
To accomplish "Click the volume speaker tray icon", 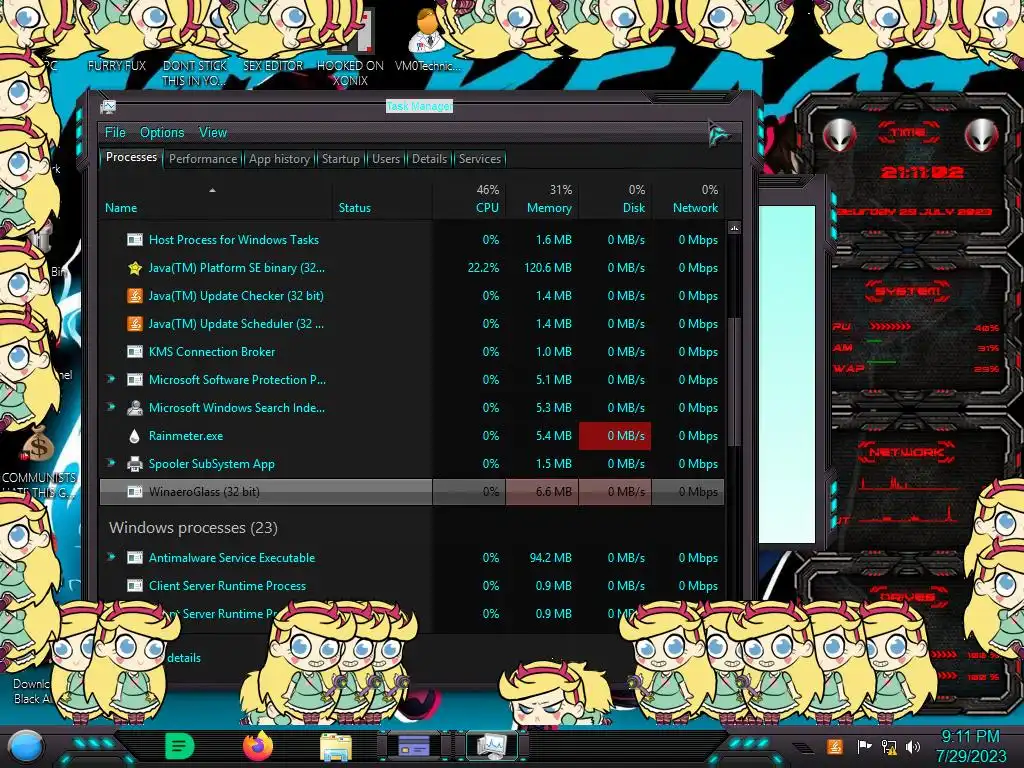I will pos(913,746).
